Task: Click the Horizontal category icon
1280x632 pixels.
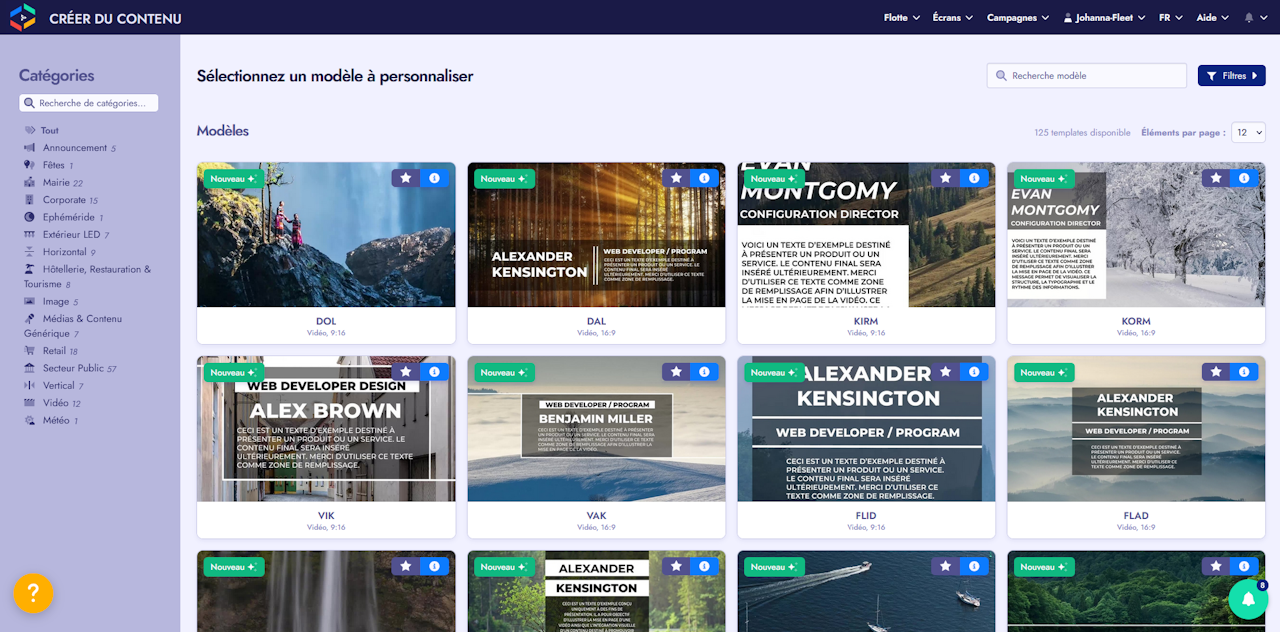Action: (x=30, y=252)
